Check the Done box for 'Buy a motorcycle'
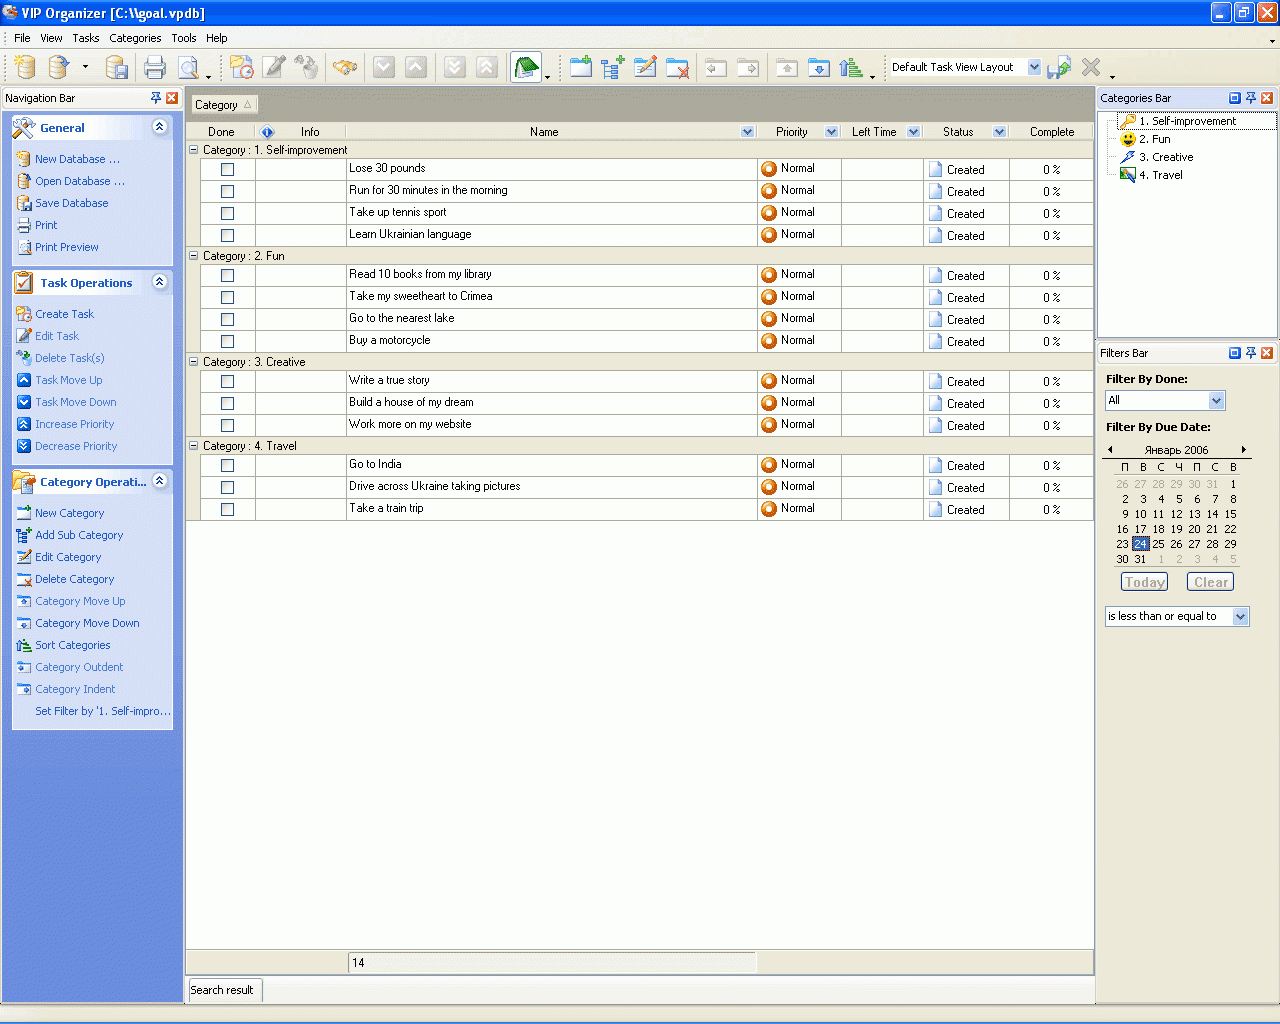Viewport: 1280px width, 1024px height. [x=227, y=342]
